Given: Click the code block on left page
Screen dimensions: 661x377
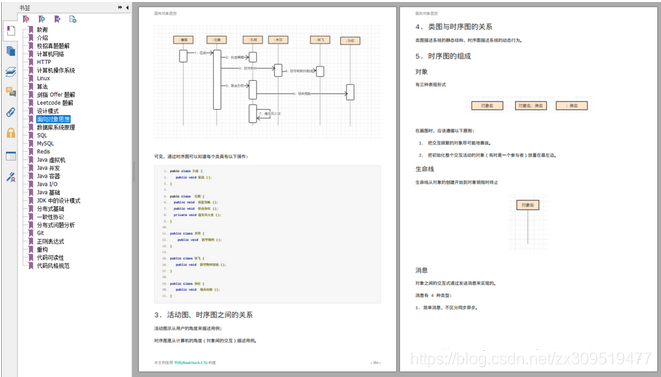Looking at the screenshot, I should (x=267, y=234).
